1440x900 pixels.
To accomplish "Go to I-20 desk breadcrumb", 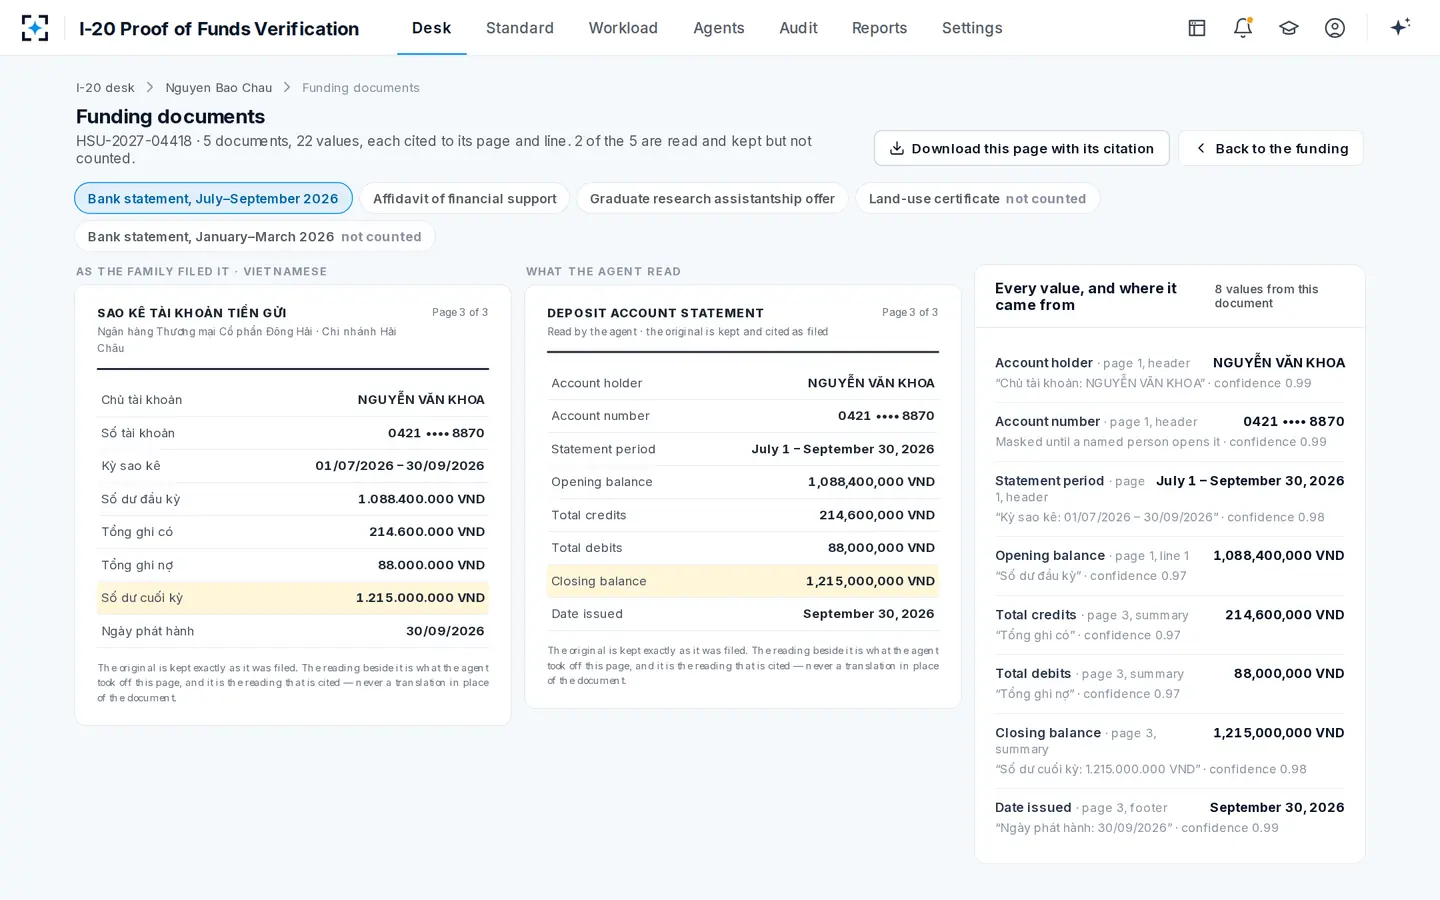I will pyautogui.click(x=105, y=88).
